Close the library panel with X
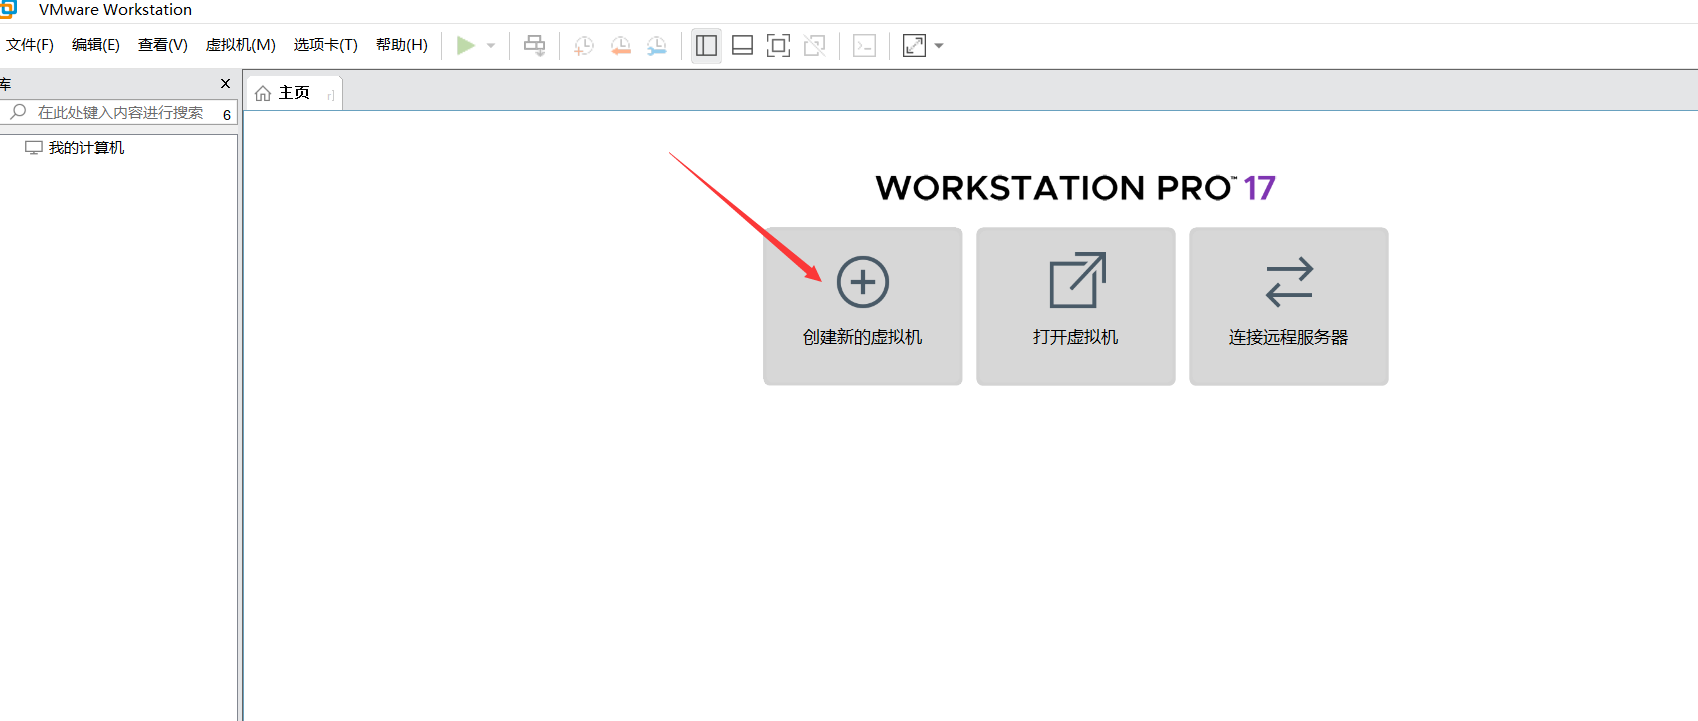The height and width of the screenshot is (721, 1698). pyautogui.click(x=225, y=84)
